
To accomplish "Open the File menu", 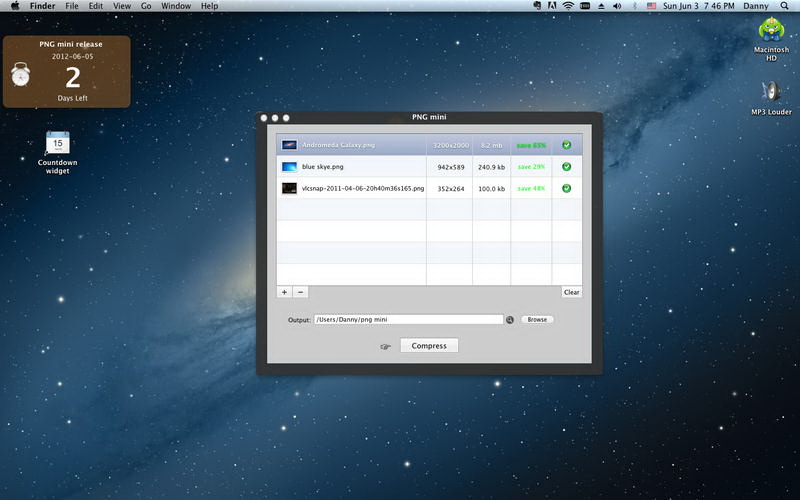I will pyautogui.click(x=72, y=6).
